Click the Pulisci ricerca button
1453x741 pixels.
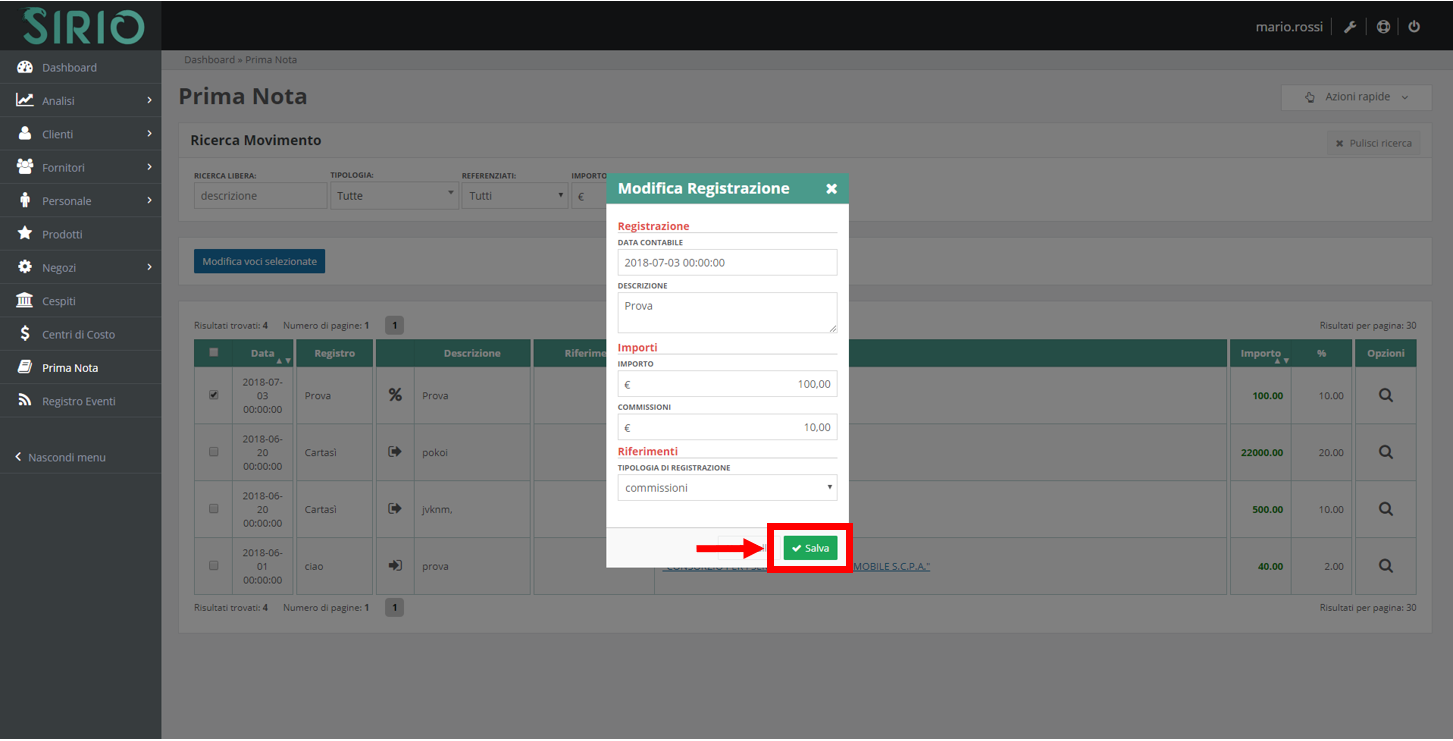[1373, 144]
